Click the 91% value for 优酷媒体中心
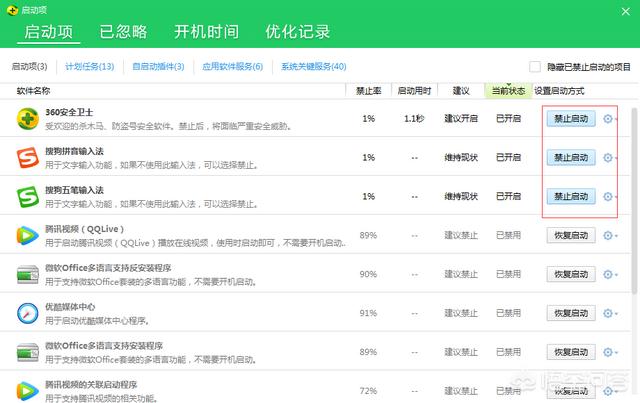640x403 pixels. pyautogui.click(x=368, y=313)
